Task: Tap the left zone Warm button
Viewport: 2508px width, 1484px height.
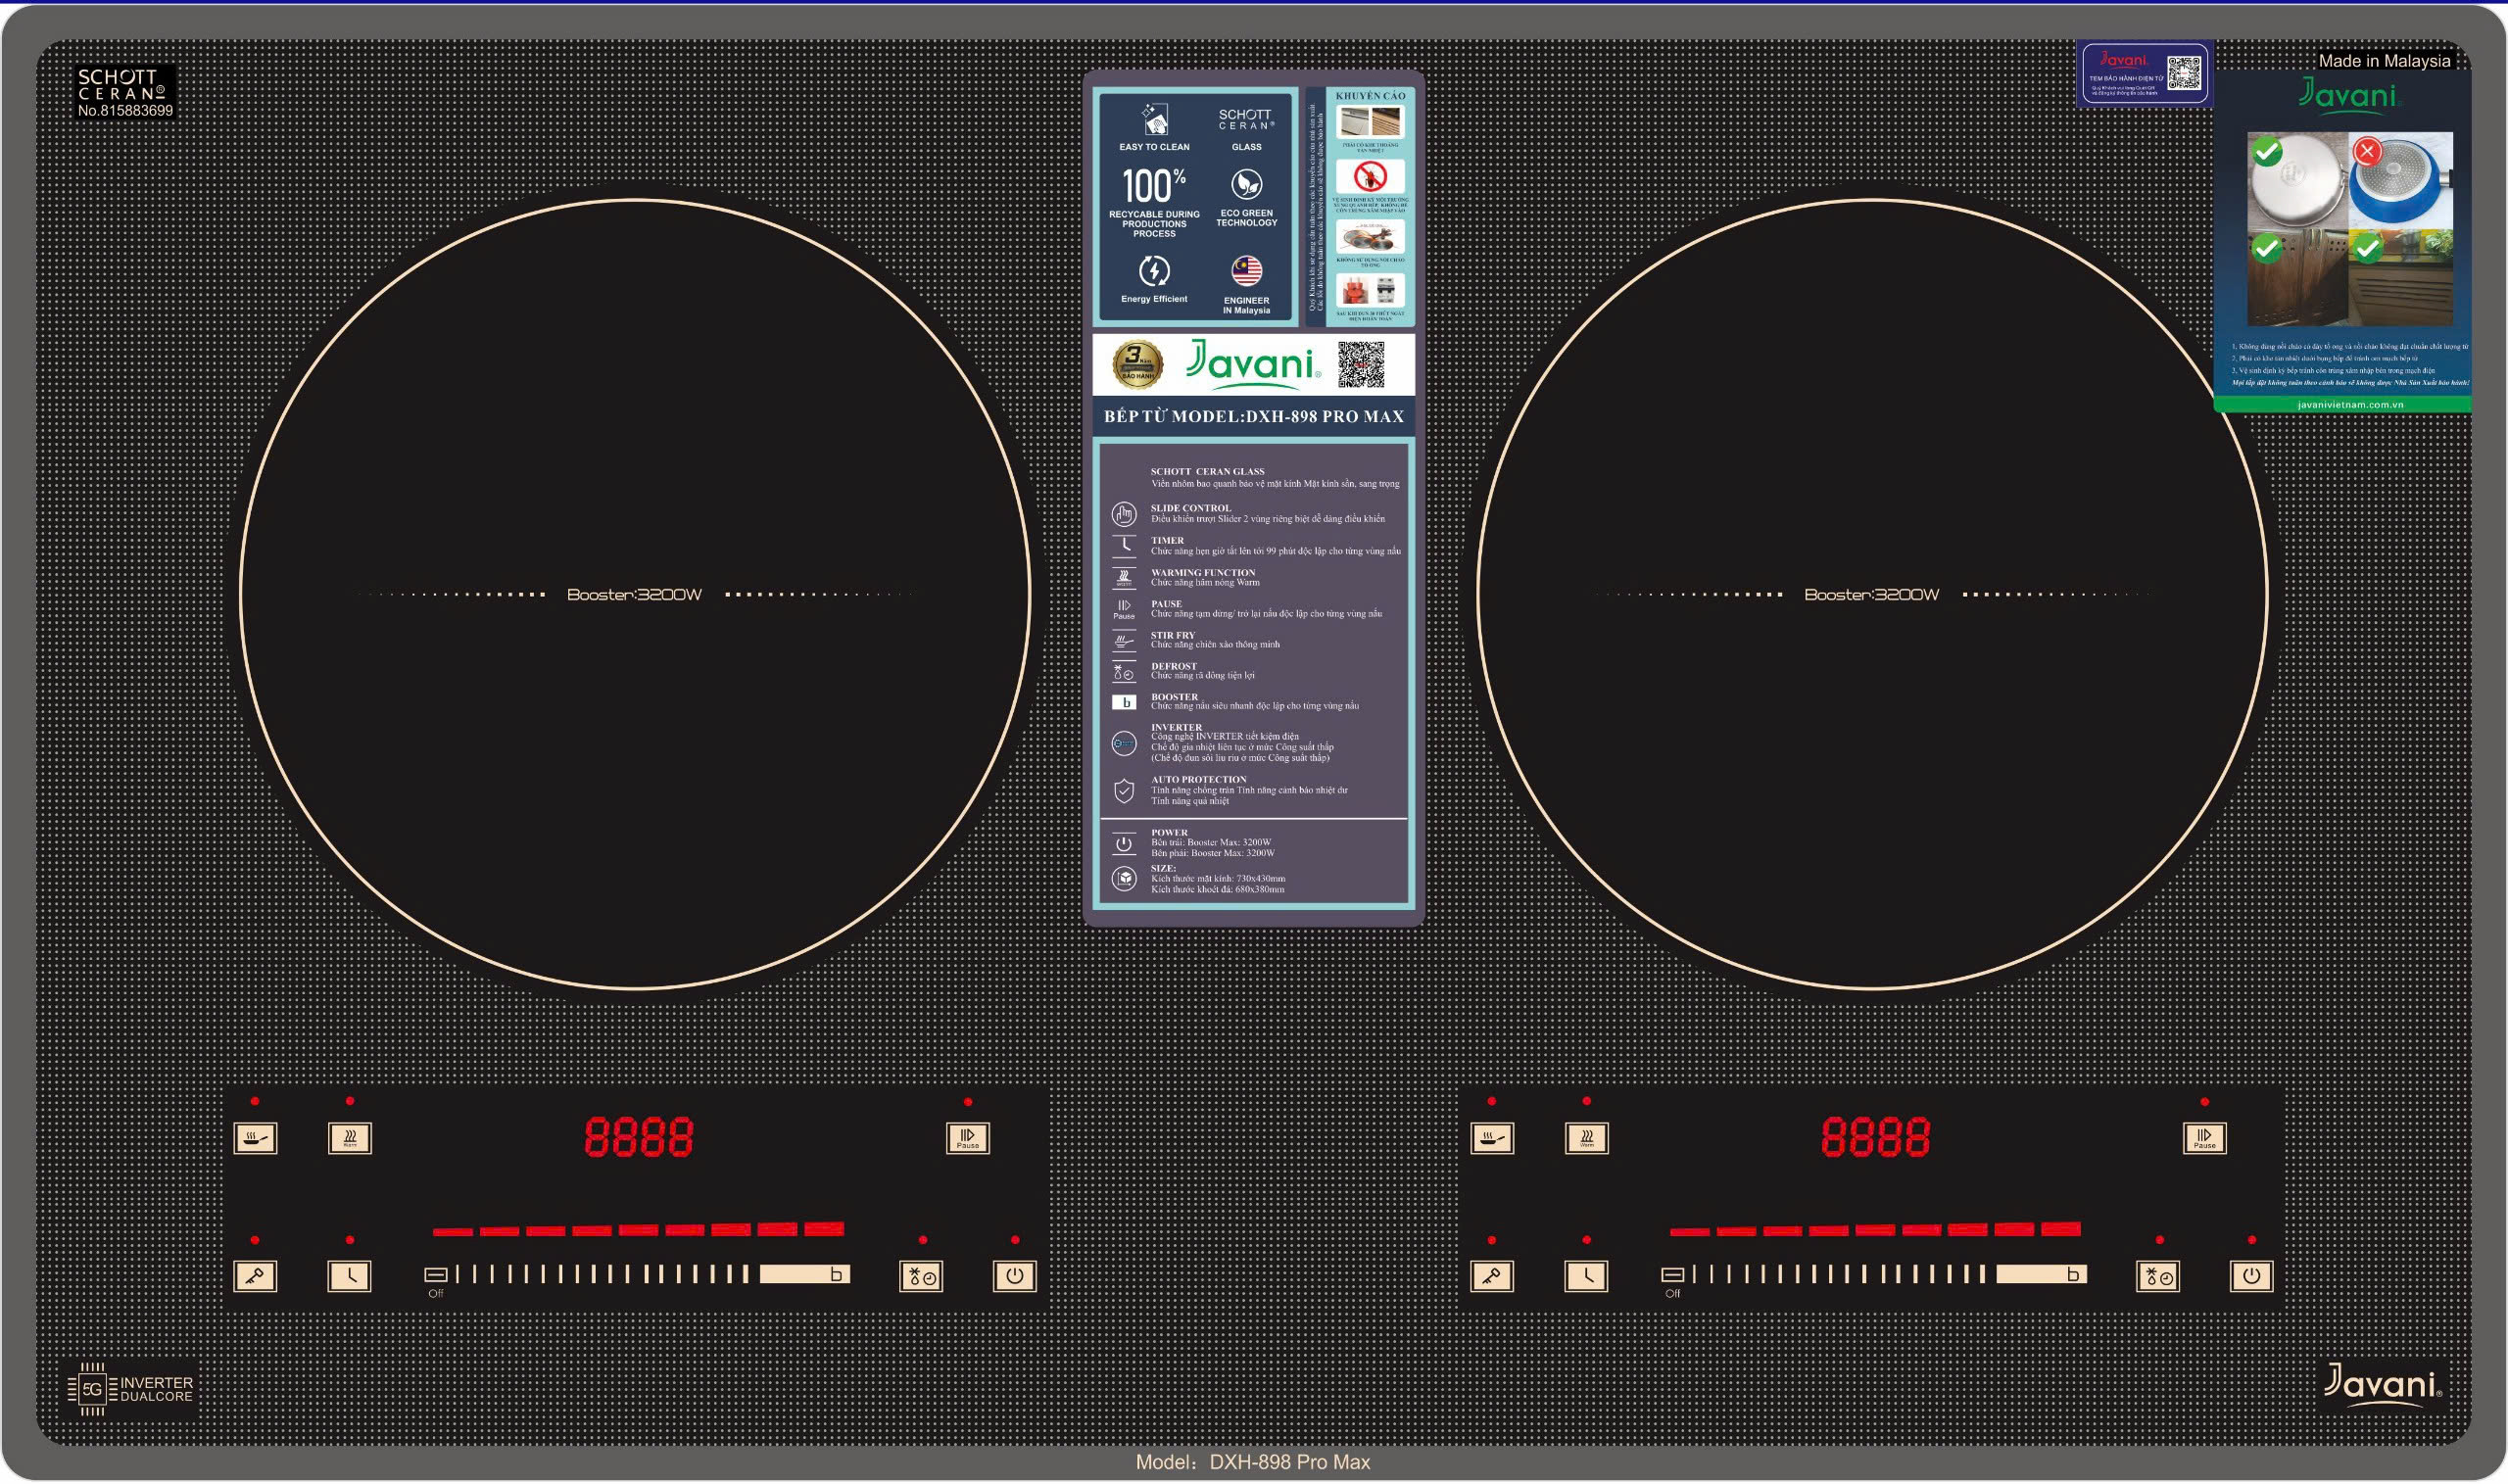Action: tap(350, 1138)
